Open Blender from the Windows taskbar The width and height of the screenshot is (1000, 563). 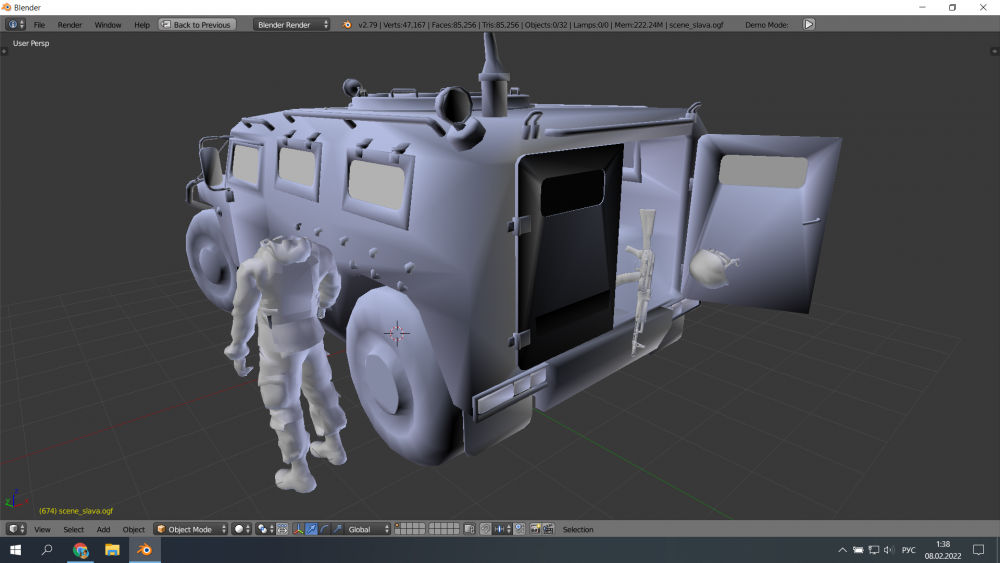click(145, 550)
